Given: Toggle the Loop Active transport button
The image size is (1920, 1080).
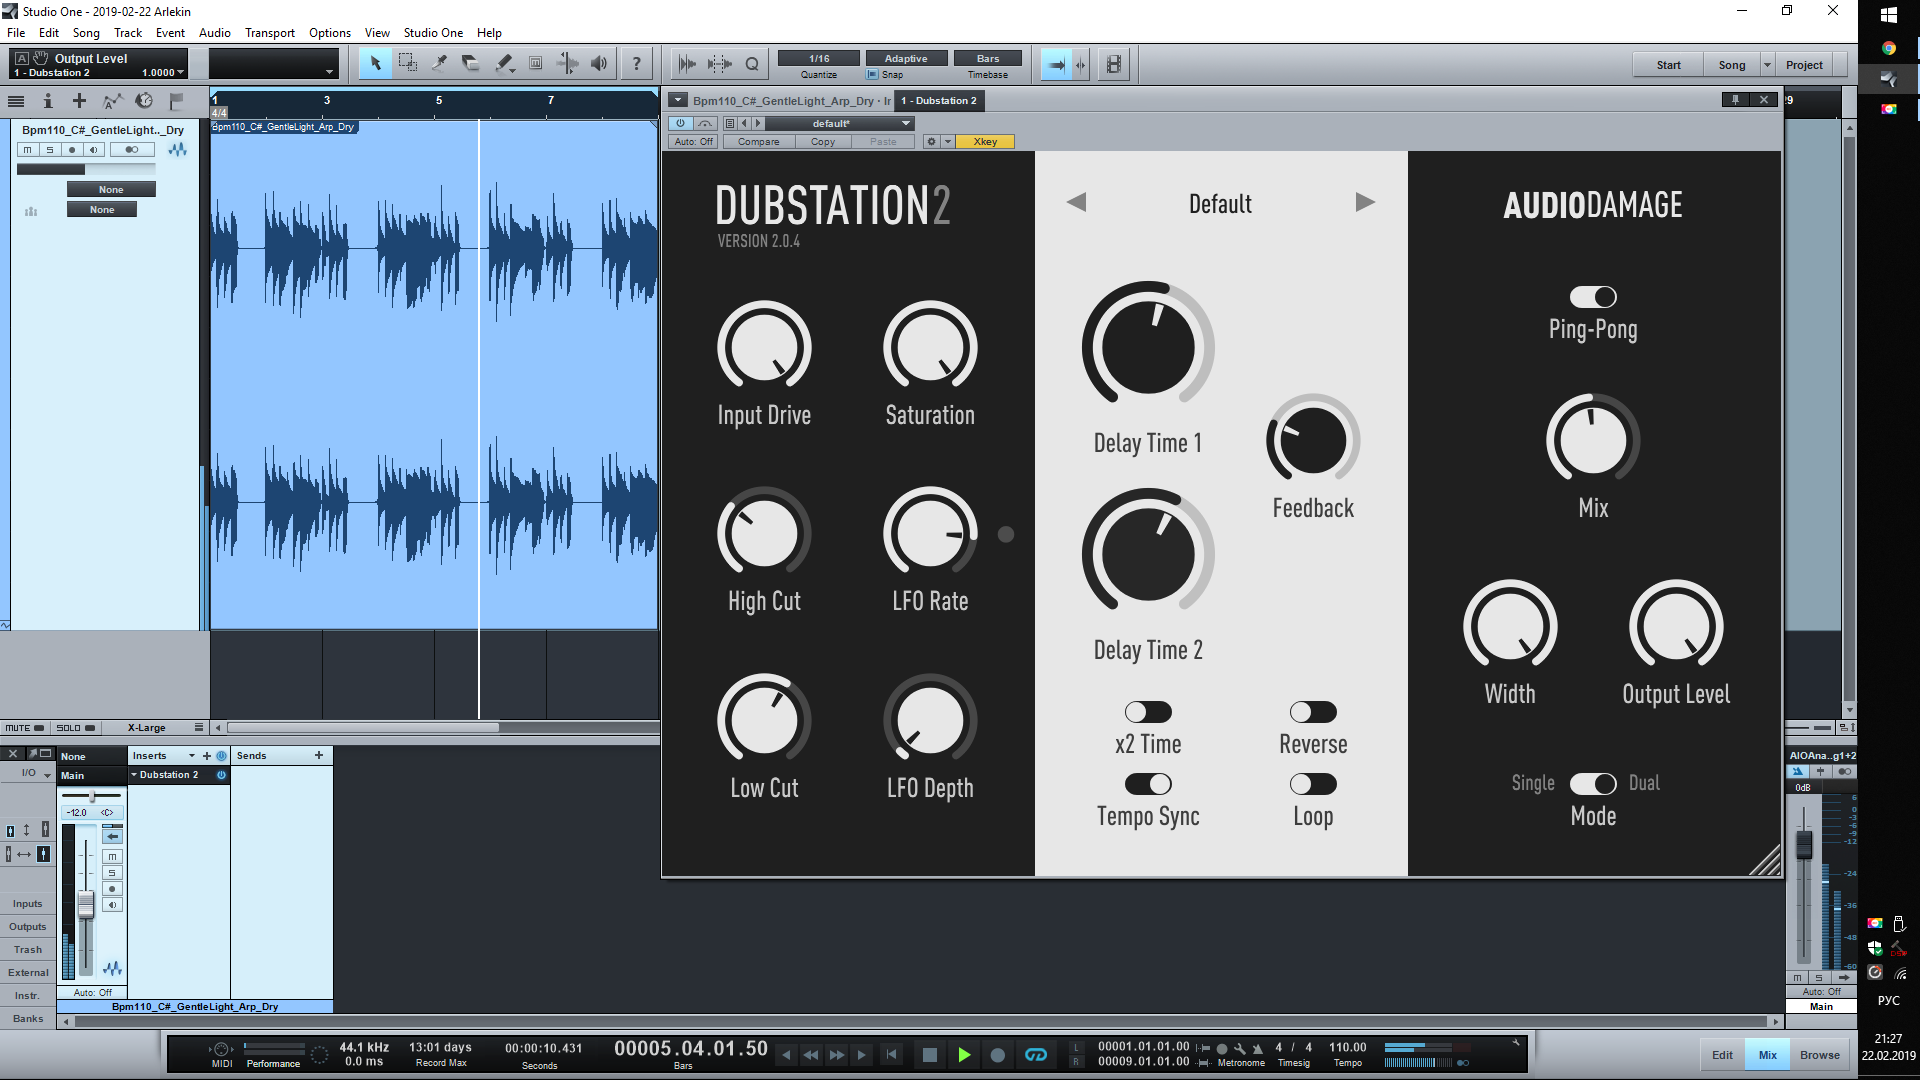Looking at the screenshot, I should click(x=1036, y=1055).
